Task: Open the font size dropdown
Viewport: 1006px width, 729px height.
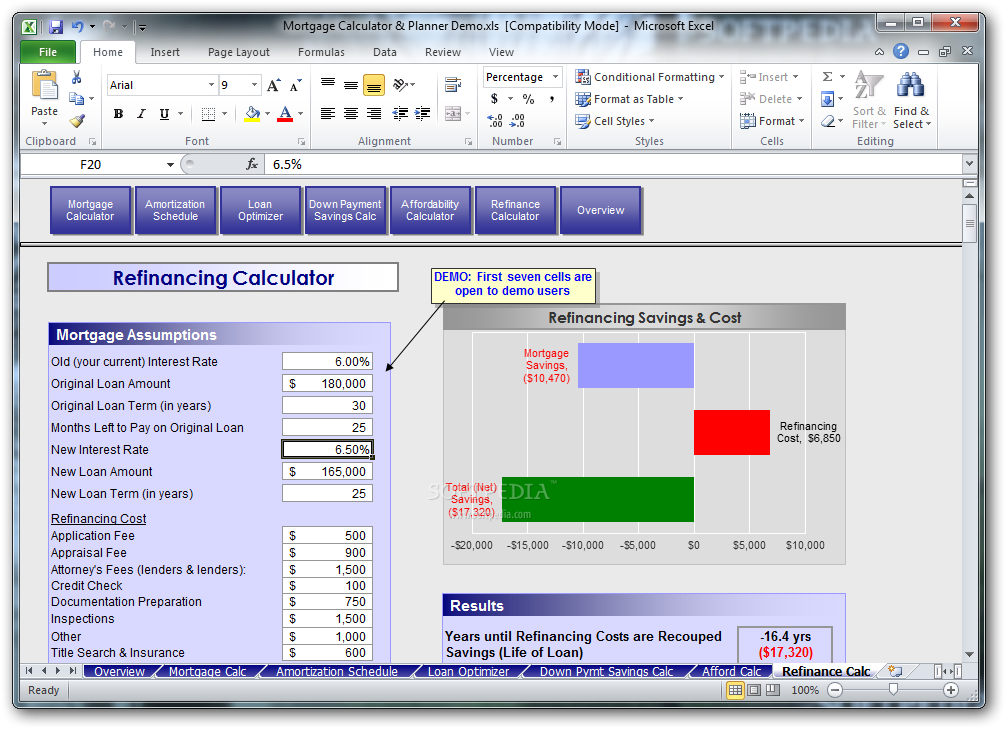Action: coord(254,85)
